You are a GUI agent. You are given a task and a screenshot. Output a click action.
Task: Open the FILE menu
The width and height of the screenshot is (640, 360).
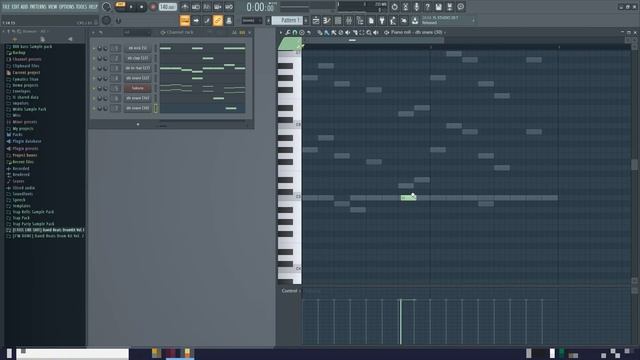tap(6, 7)
